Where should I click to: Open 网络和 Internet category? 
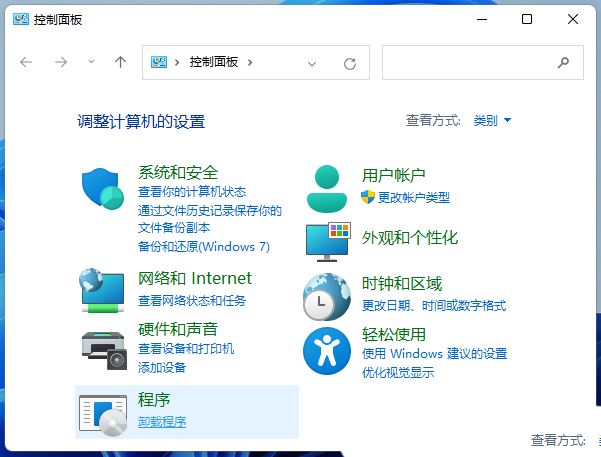point(195,278)
